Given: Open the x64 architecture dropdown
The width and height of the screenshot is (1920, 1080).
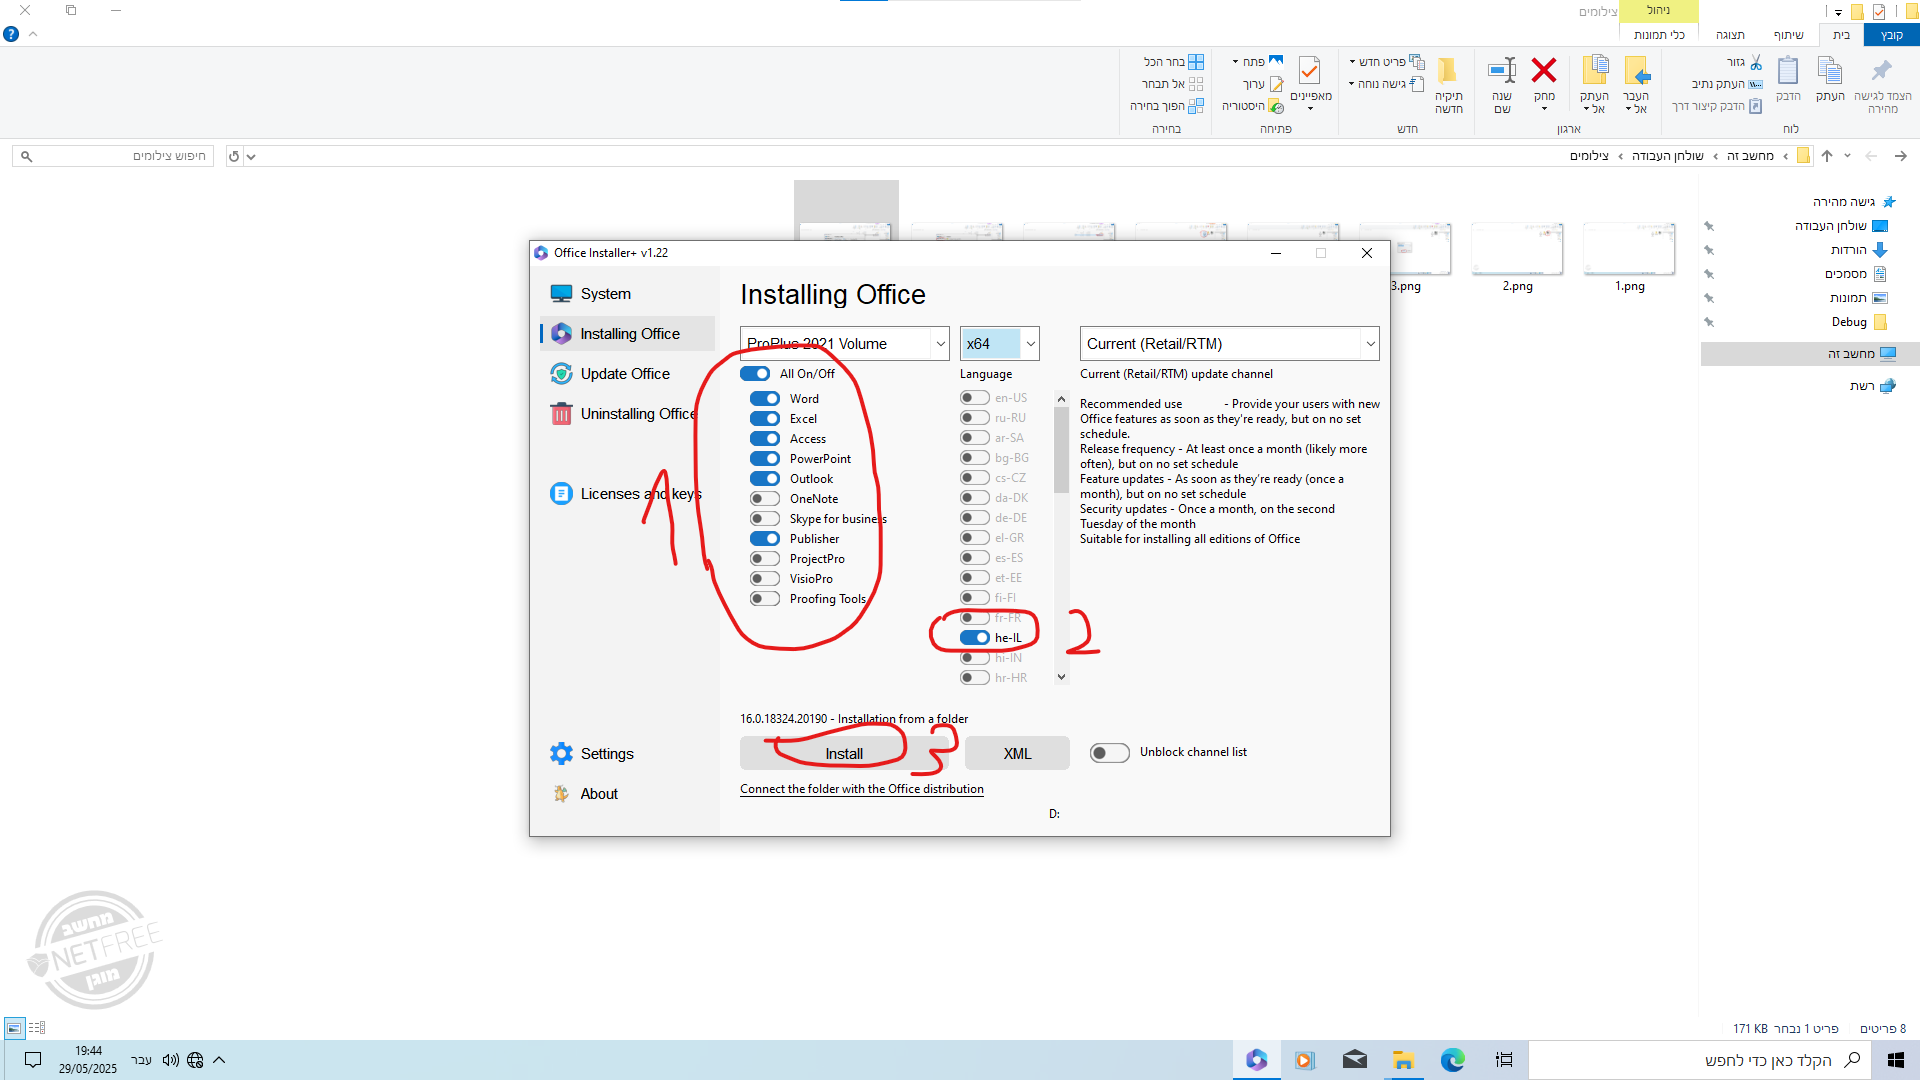Looking at the screenshot, I should (x=1000, y=344).
